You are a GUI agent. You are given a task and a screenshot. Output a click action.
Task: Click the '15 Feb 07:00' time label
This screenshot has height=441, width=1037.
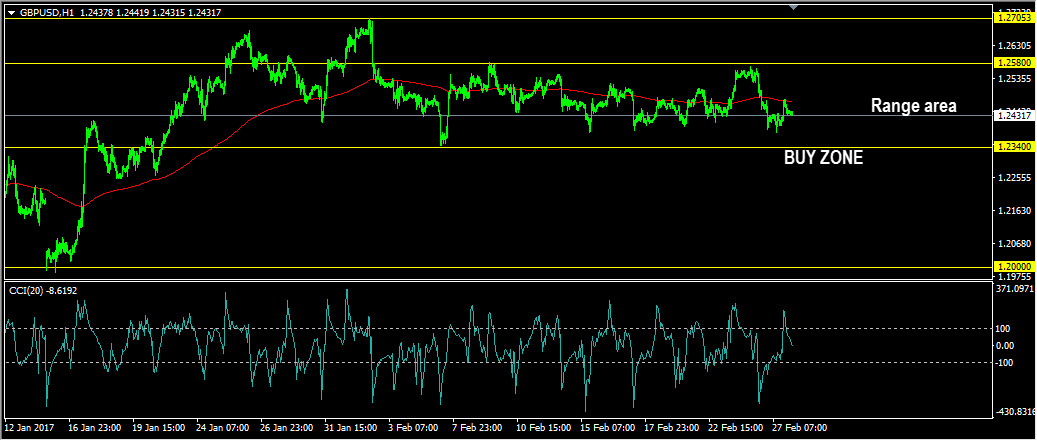click(x=606, y=428)
